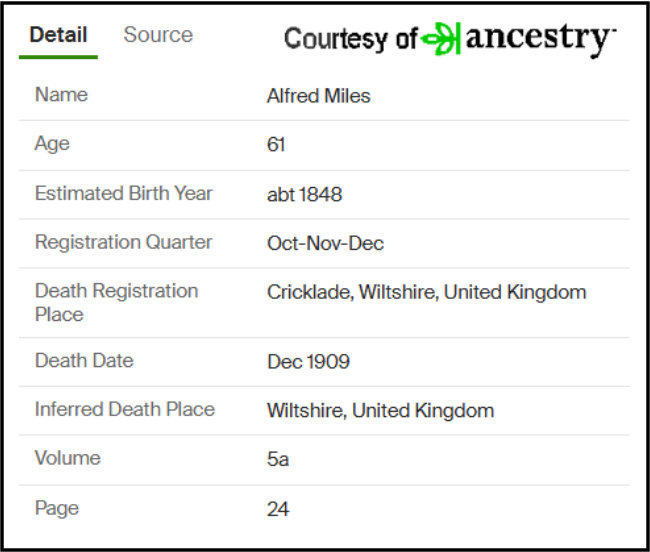
Task: Click the Registration Quarter label
Action: [124, 243]
